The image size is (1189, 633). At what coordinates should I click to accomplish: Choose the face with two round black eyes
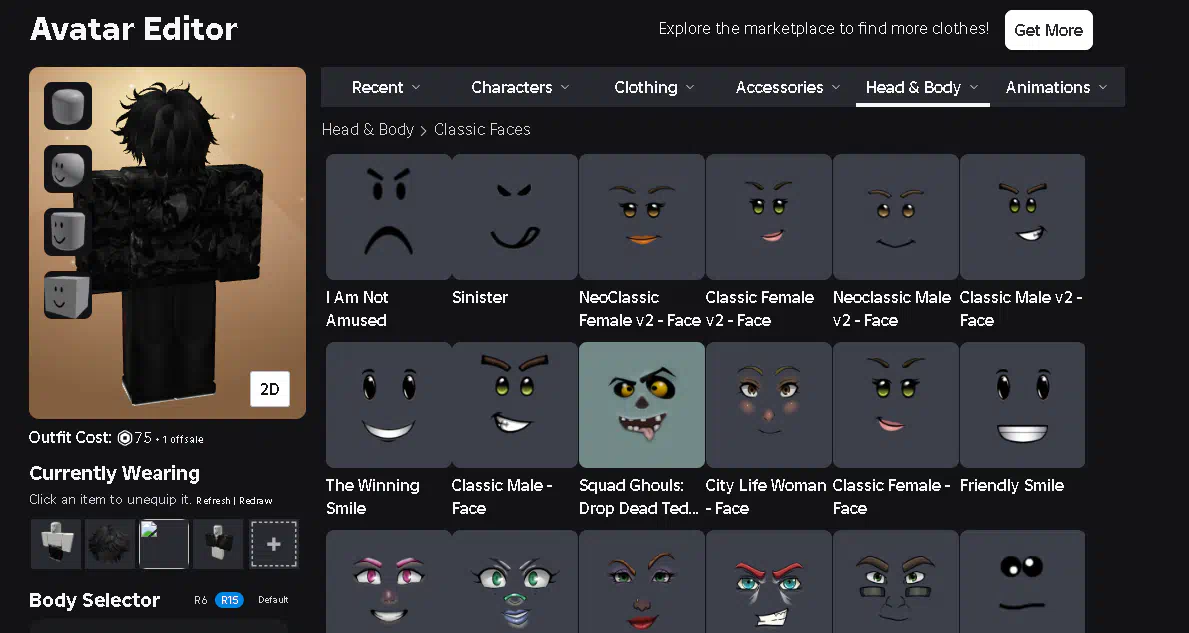point(1023,581)
